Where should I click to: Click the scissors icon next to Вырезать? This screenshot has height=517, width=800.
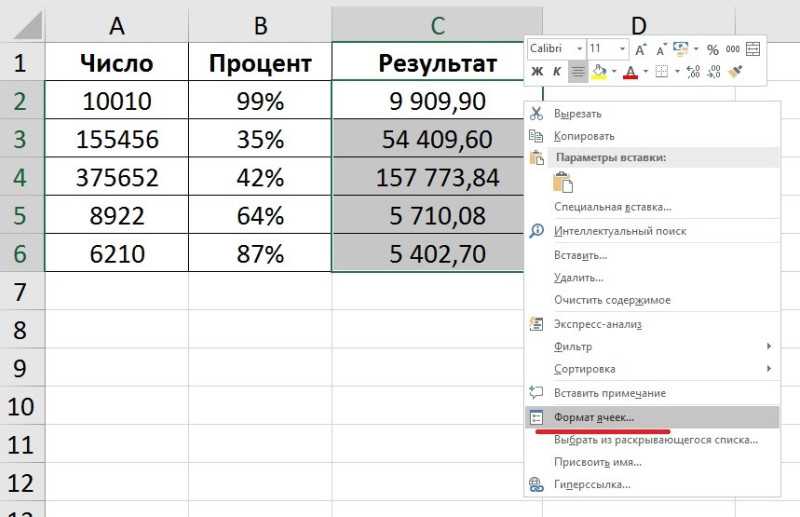click(536, 113)
